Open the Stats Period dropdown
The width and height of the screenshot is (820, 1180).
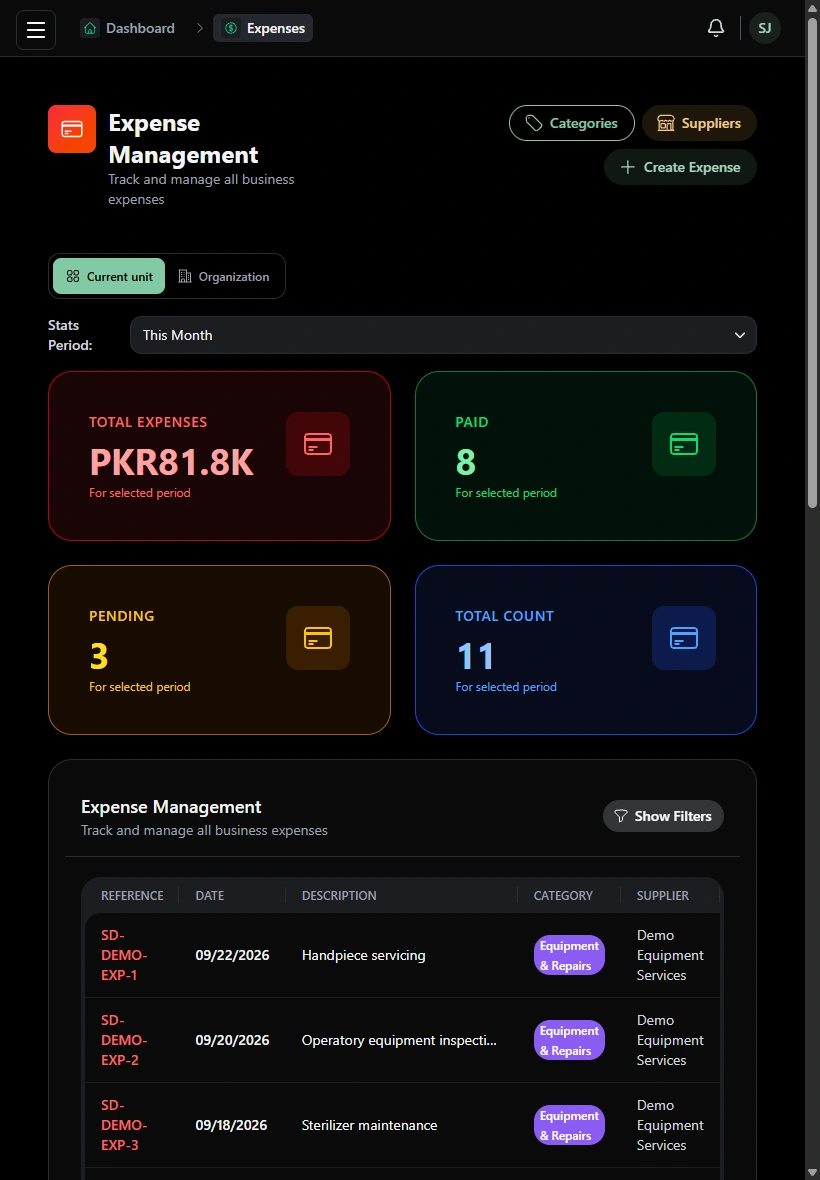443,336
